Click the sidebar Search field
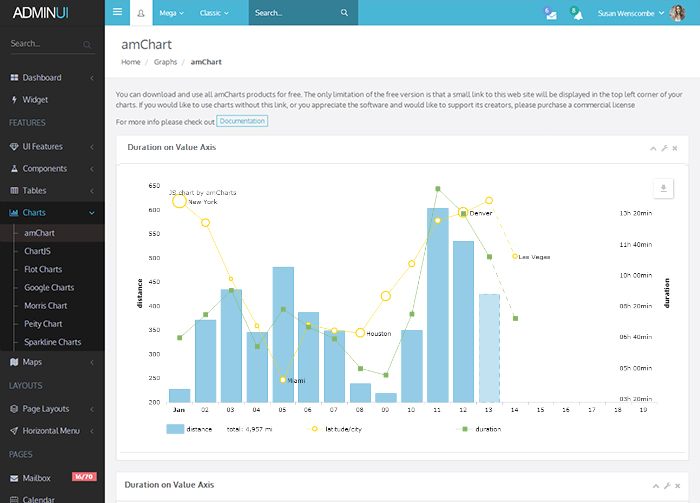The width and height of the screenshot is (700, 503). point(45,44)
